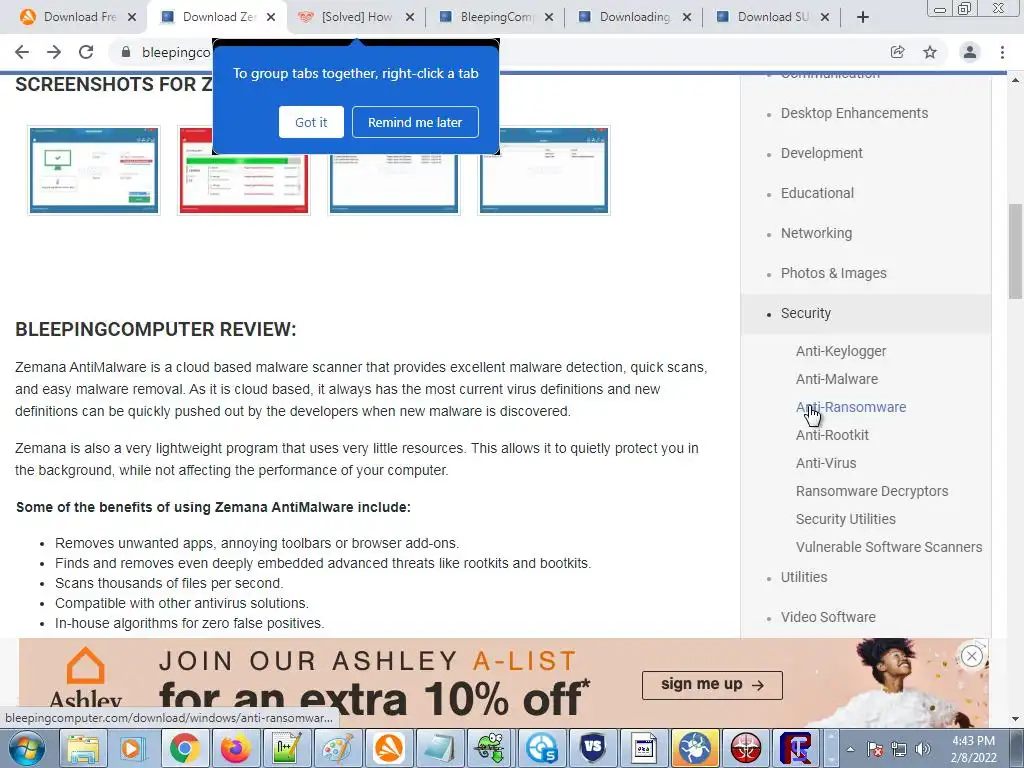Expand the Networking category
Screen dimensions: 1024x768
[x=816, y=233]
